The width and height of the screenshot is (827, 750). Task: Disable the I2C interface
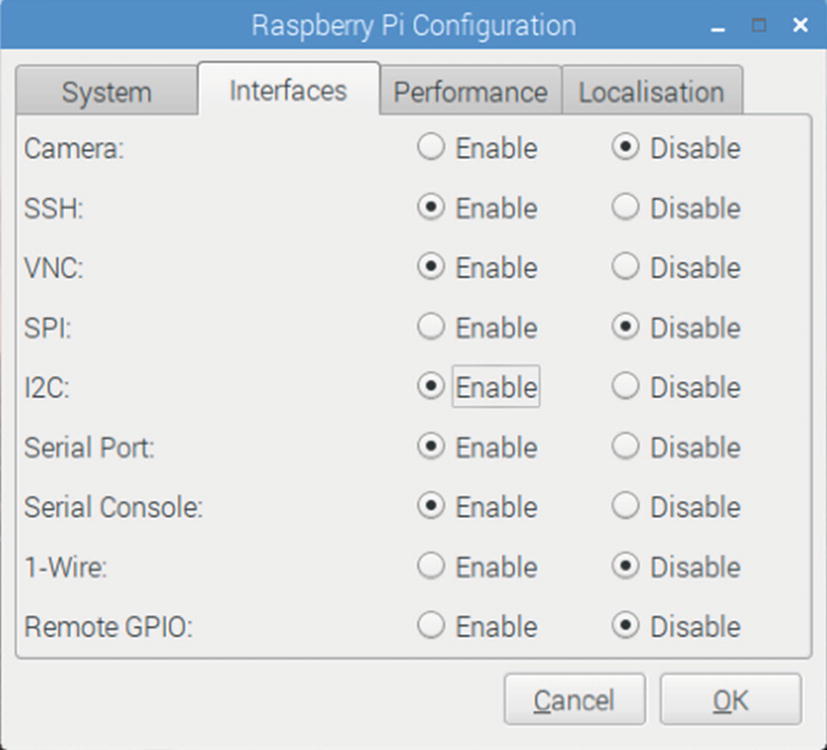coord(626,387)
